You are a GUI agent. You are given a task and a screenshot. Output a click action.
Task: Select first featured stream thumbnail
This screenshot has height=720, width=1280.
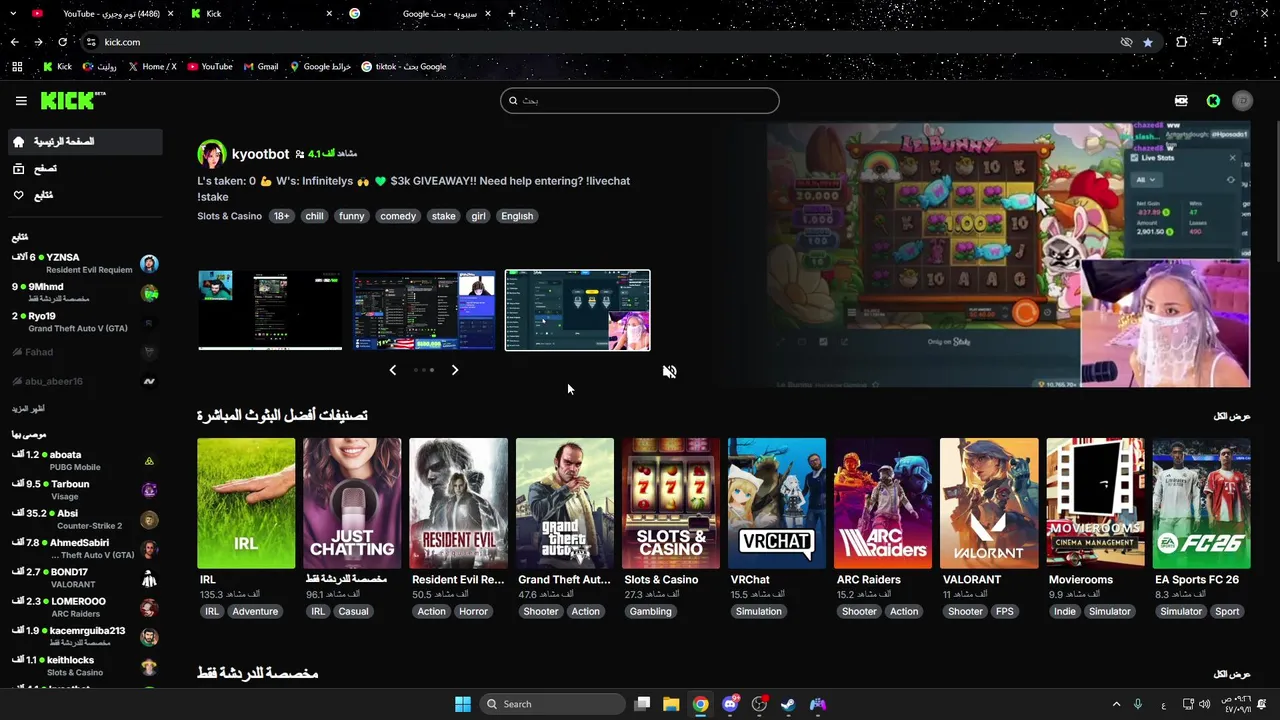pos(270,310)
